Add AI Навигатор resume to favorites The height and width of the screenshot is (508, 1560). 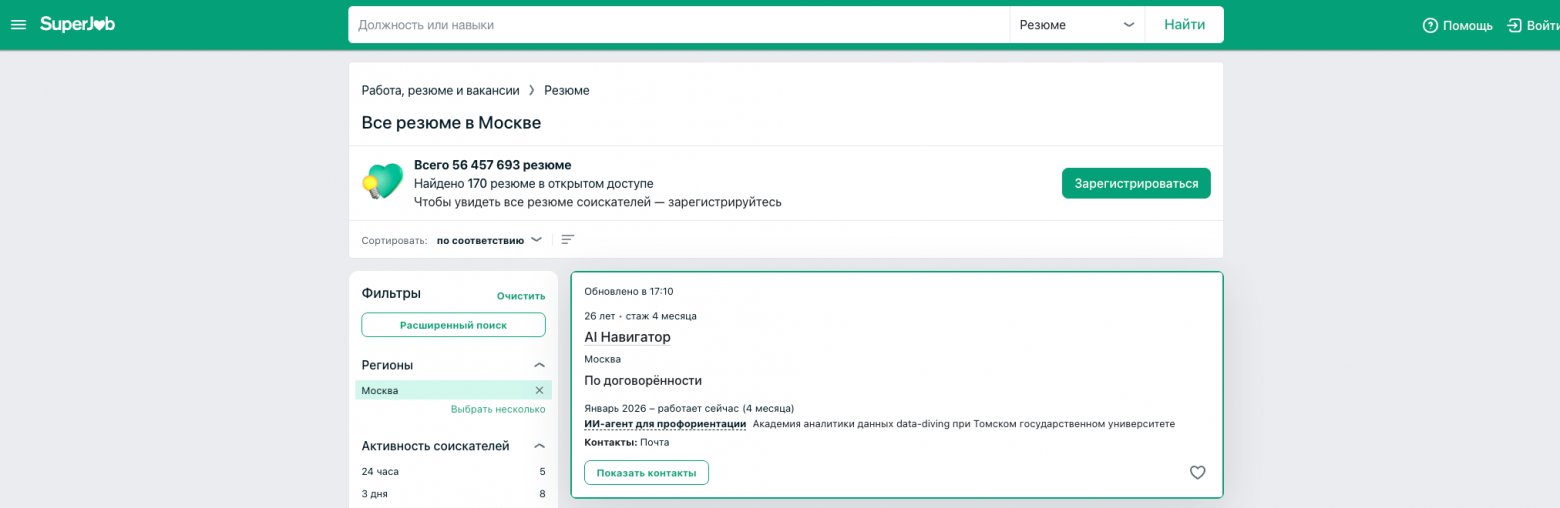point(1197,472)
